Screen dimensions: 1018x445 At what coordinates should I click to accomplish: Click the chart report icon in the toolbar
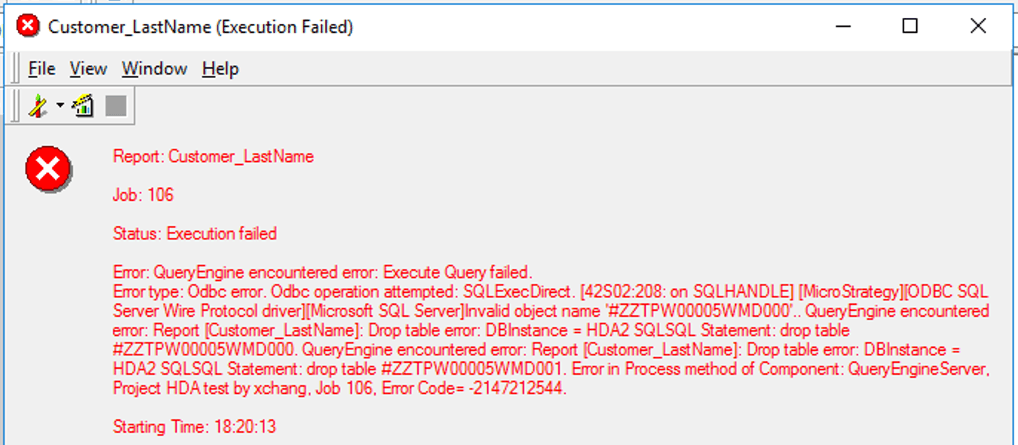(x=83, y=106)
